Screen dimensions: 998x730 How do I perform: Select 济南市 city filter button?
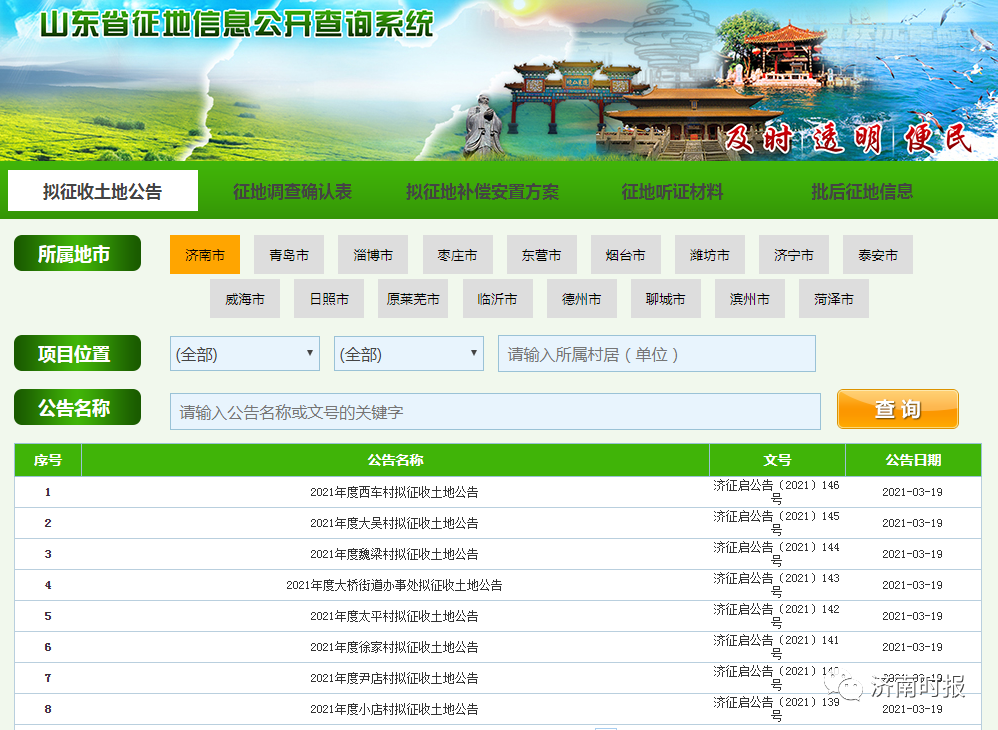click(x=205, y=255)
